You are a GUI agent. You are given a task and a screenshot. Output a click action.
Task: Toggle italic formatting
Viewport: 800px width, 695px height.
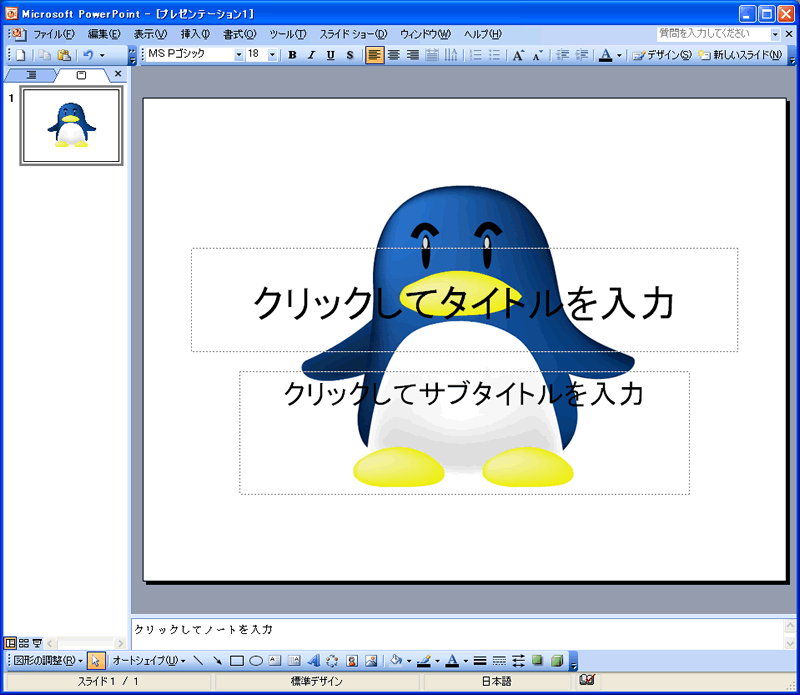point(311,55)
